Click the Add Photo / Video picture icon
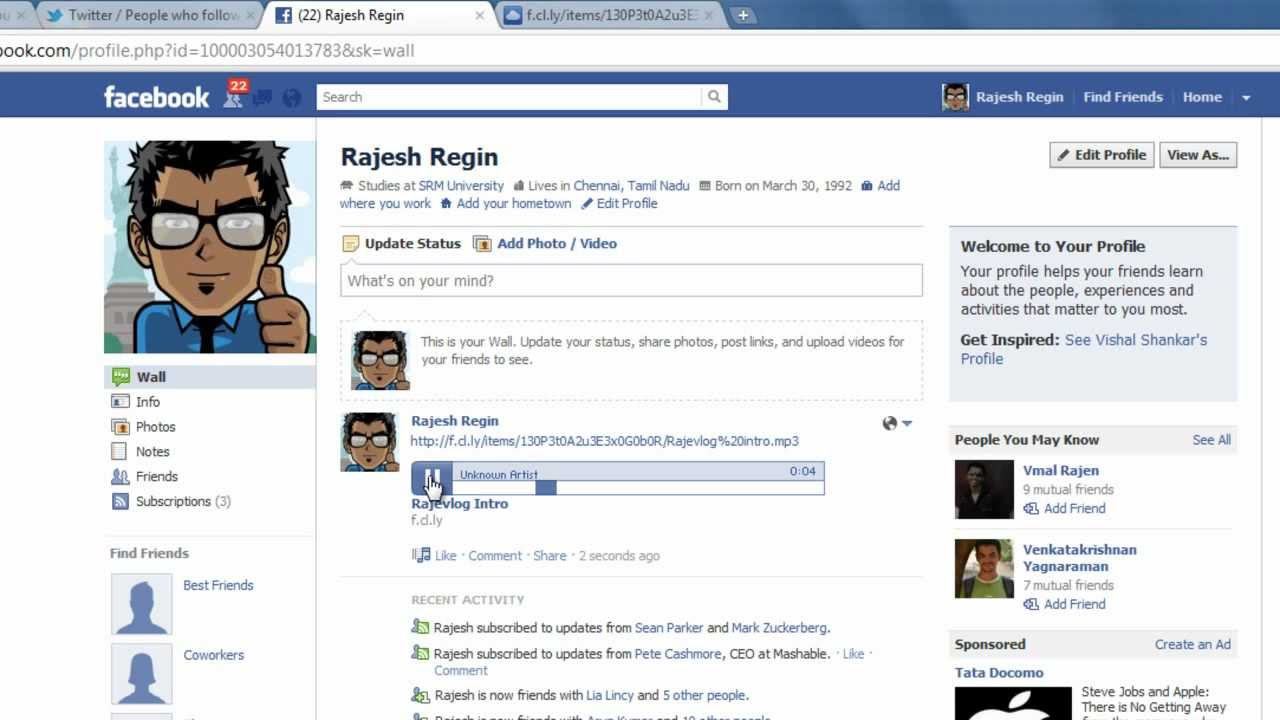Screen dimensions: 1280x720 click(482, 244)
